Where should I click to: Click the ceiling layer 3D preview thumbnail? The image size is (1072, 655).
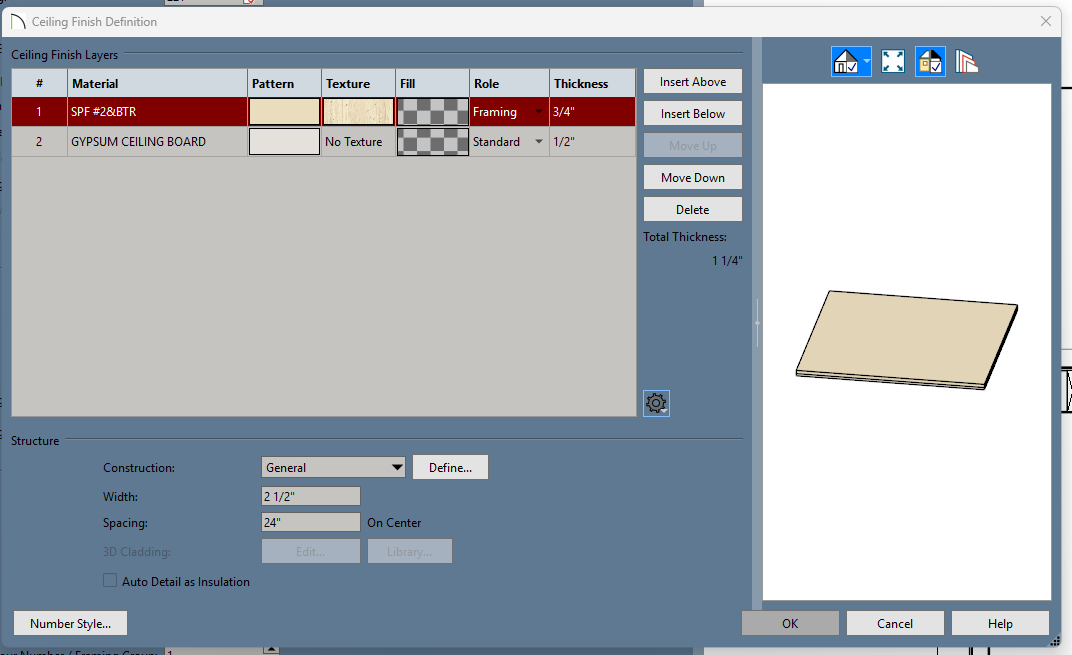(x=907, y=340)
